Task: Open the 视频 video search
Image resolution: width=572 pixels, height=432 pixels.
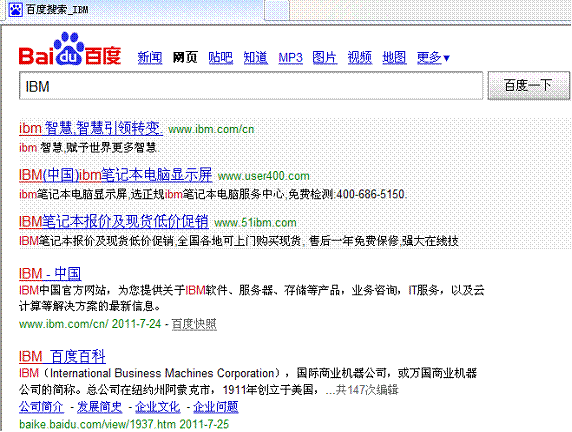Action: pyautogui.click(x=360, y=58)
